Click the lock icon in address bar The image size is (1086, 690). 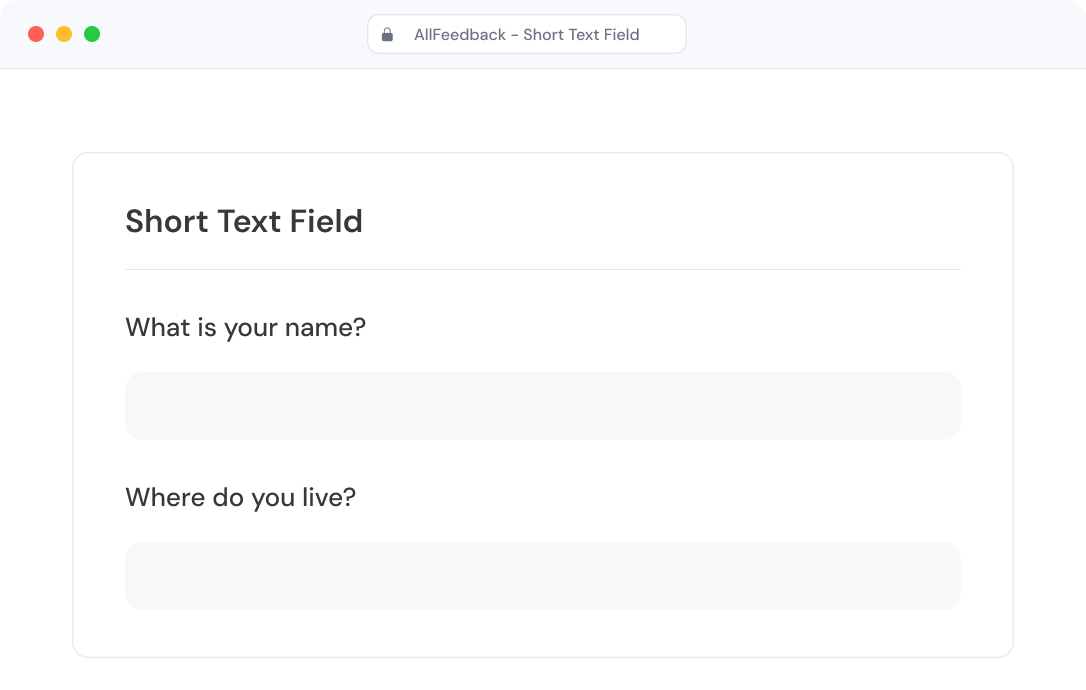(388, 35)
